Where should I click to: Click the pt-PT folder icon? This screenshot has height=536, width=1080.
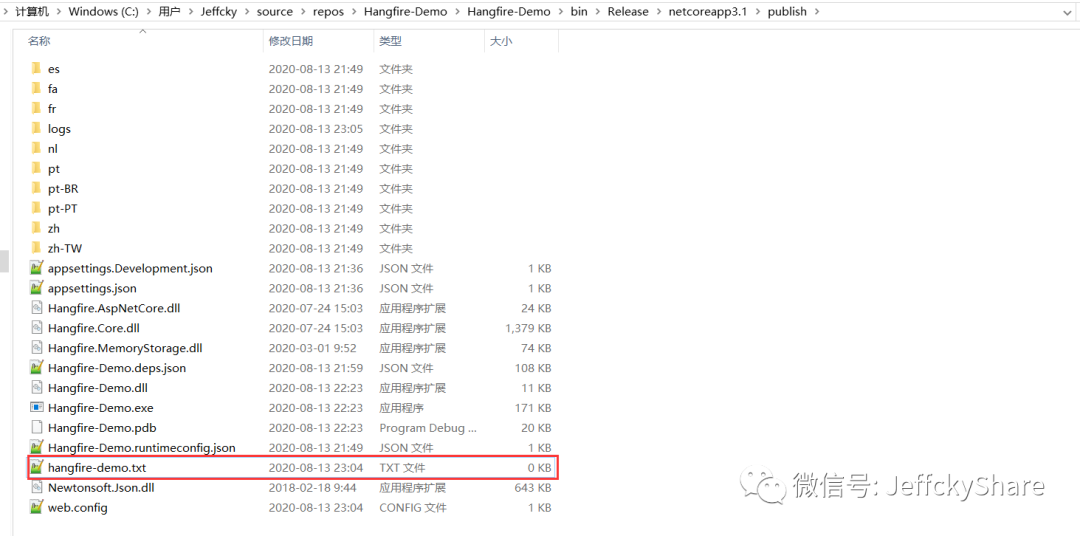(x=37, y=209)
